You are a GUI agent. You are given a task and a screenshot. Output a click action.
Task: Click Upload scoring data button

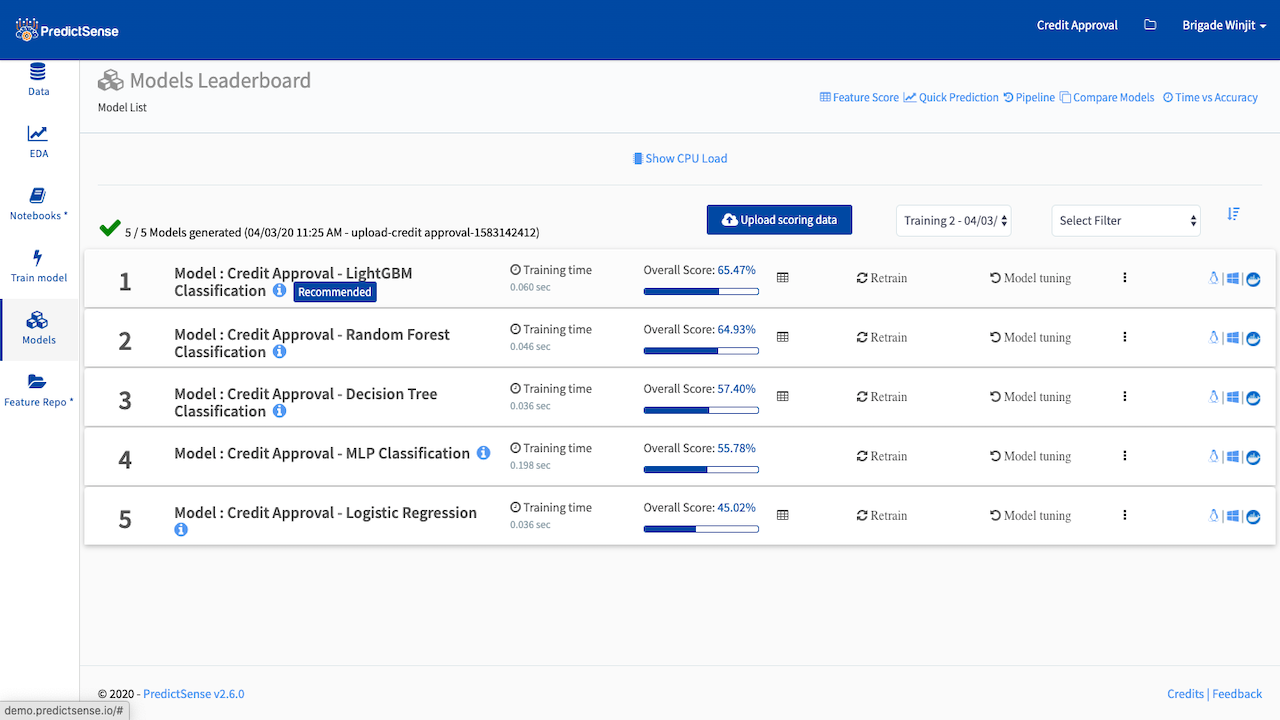click(779, 220)
